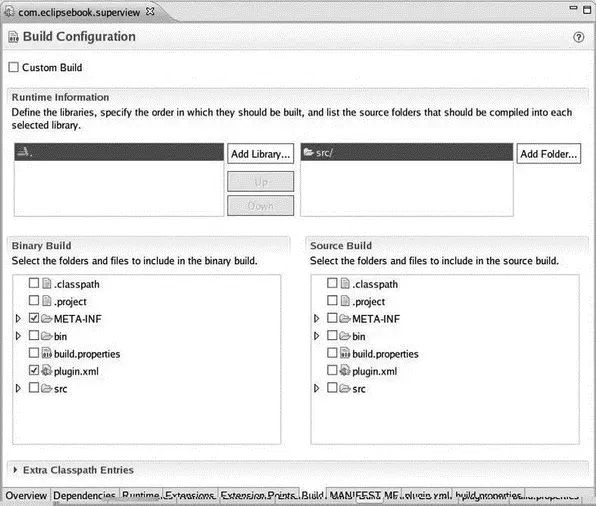This screenshot has width=596, height=506.
Task: Check .classpath in Binary Build
Action: click(x=34, y=283)
